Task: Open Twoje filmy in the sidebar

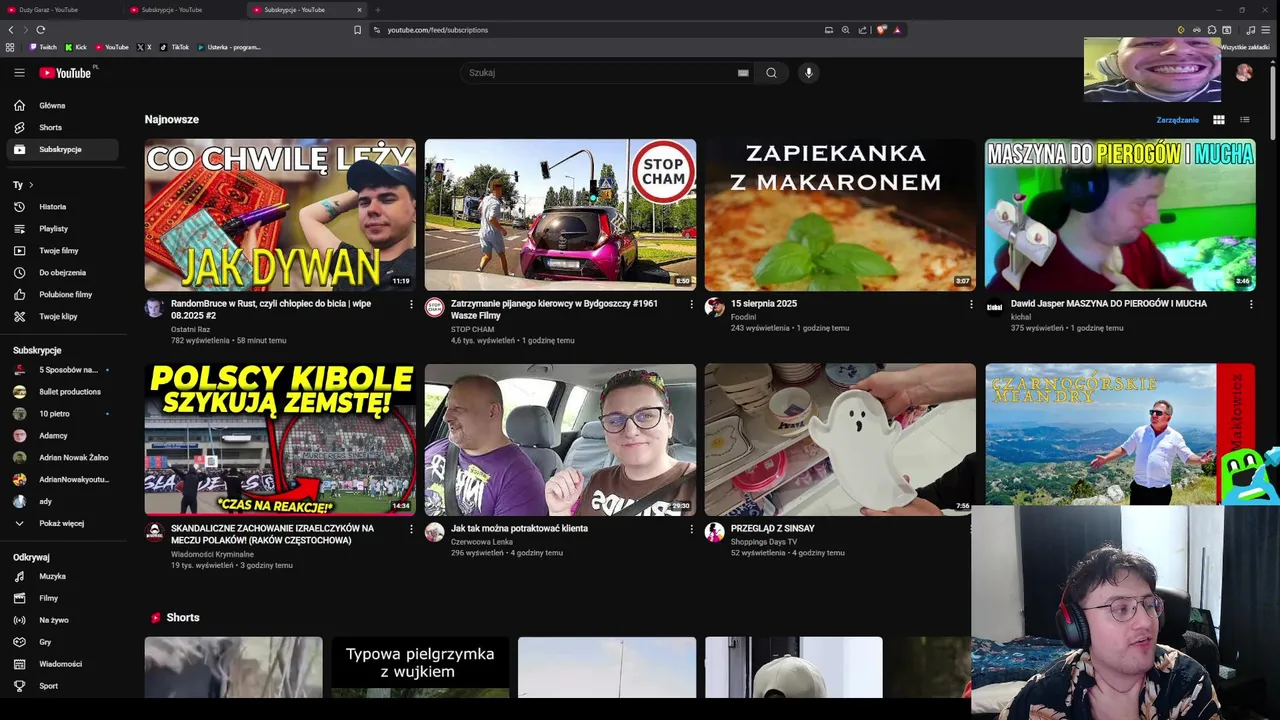Action: point(64,251)
